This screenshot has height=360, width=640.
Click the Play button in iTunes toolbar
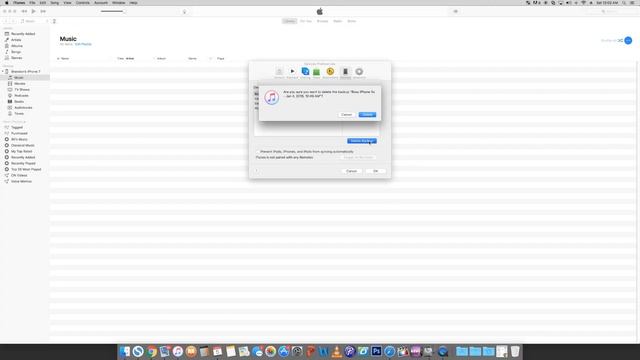pyautogui.click(x=33, y=11)
